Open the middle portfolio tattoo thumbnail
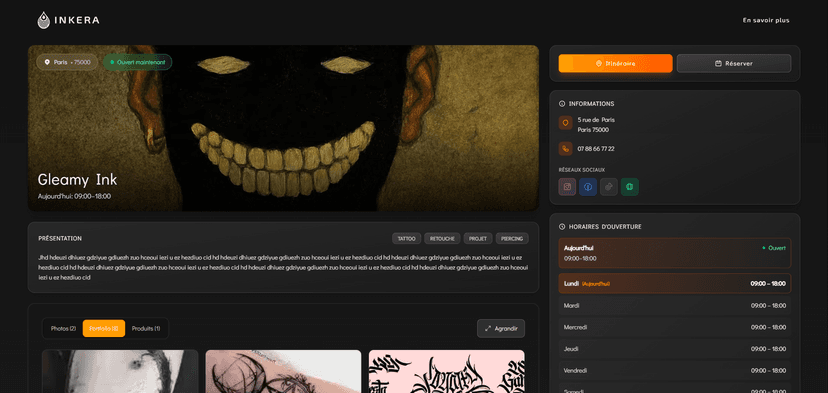The width and height of the screenshot is (828, 393). point(283,371)
